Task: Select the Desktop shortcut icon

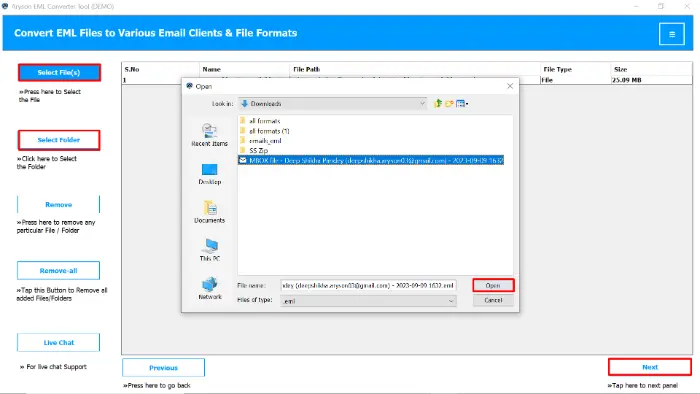Action: tap(209, 170)
